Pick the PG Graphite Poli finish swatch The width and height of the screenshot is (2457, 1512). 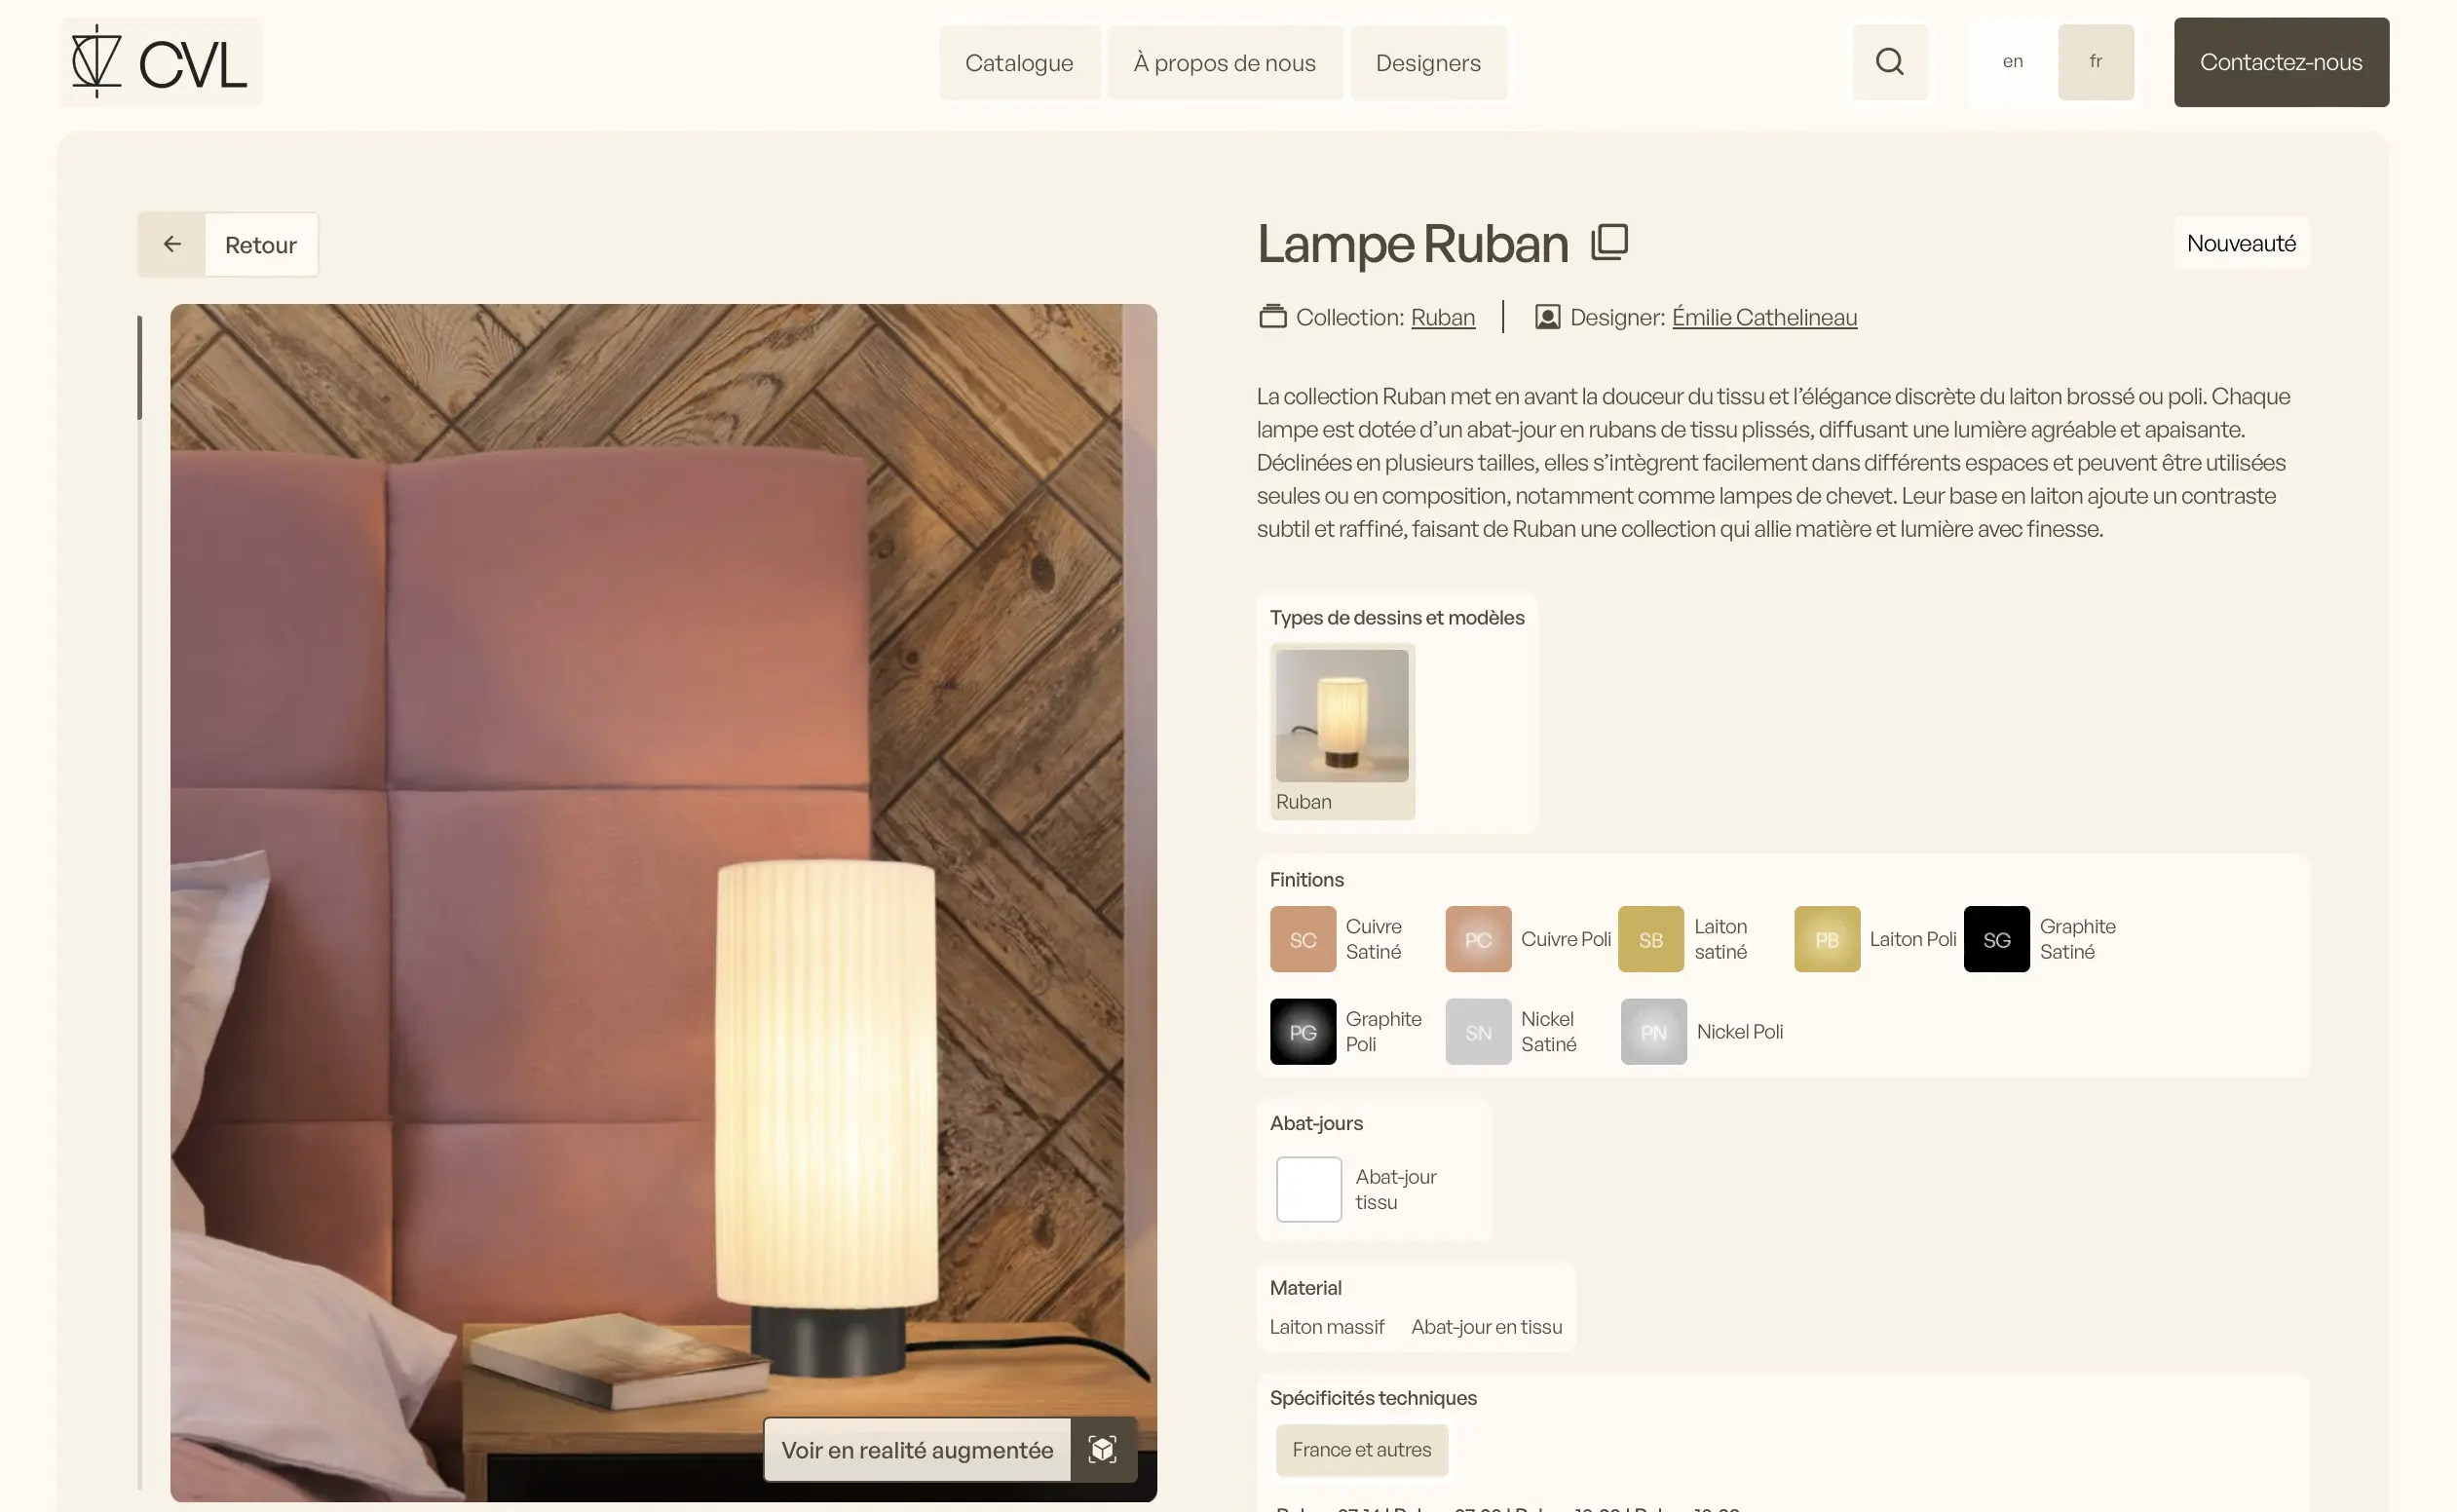[x=1302, y=1031]
